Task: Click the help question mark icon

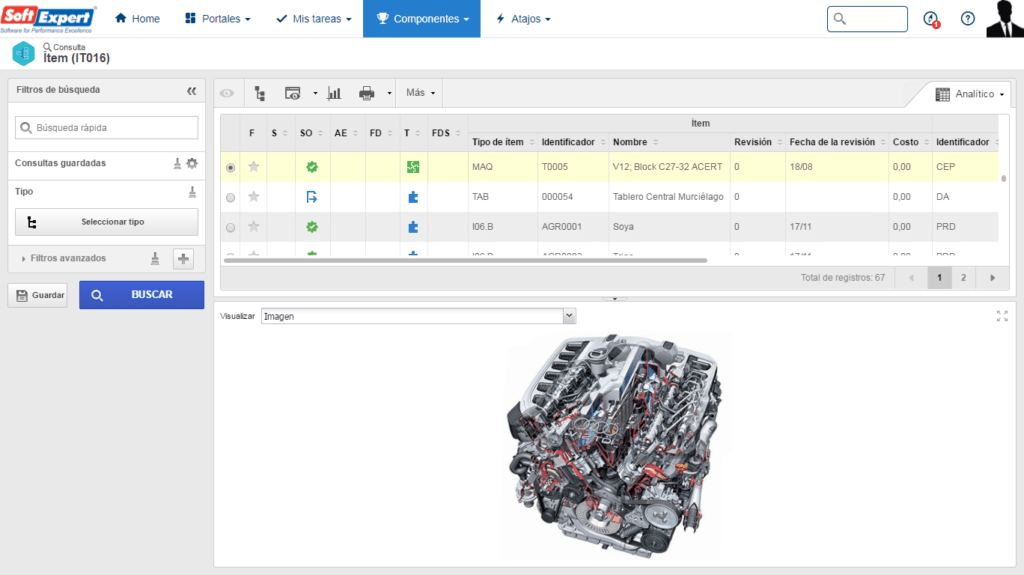Action: coord(967,19)
